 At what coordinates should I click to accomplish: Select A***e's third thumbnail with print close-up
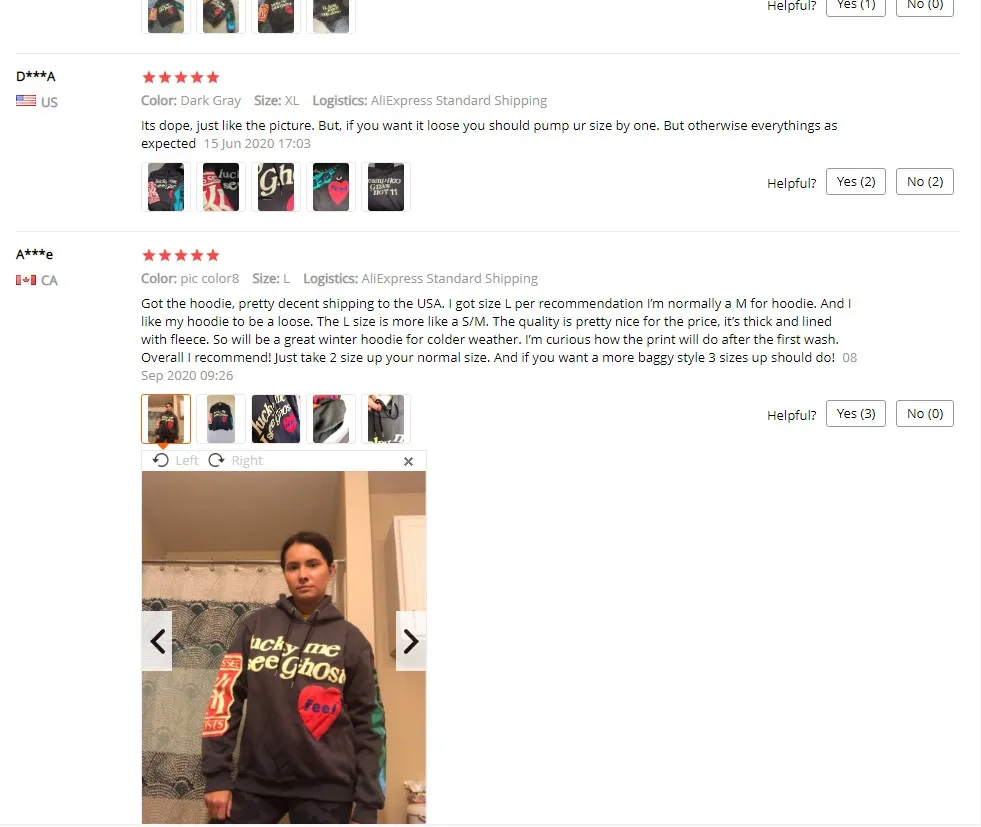click(x=276, y=419)
